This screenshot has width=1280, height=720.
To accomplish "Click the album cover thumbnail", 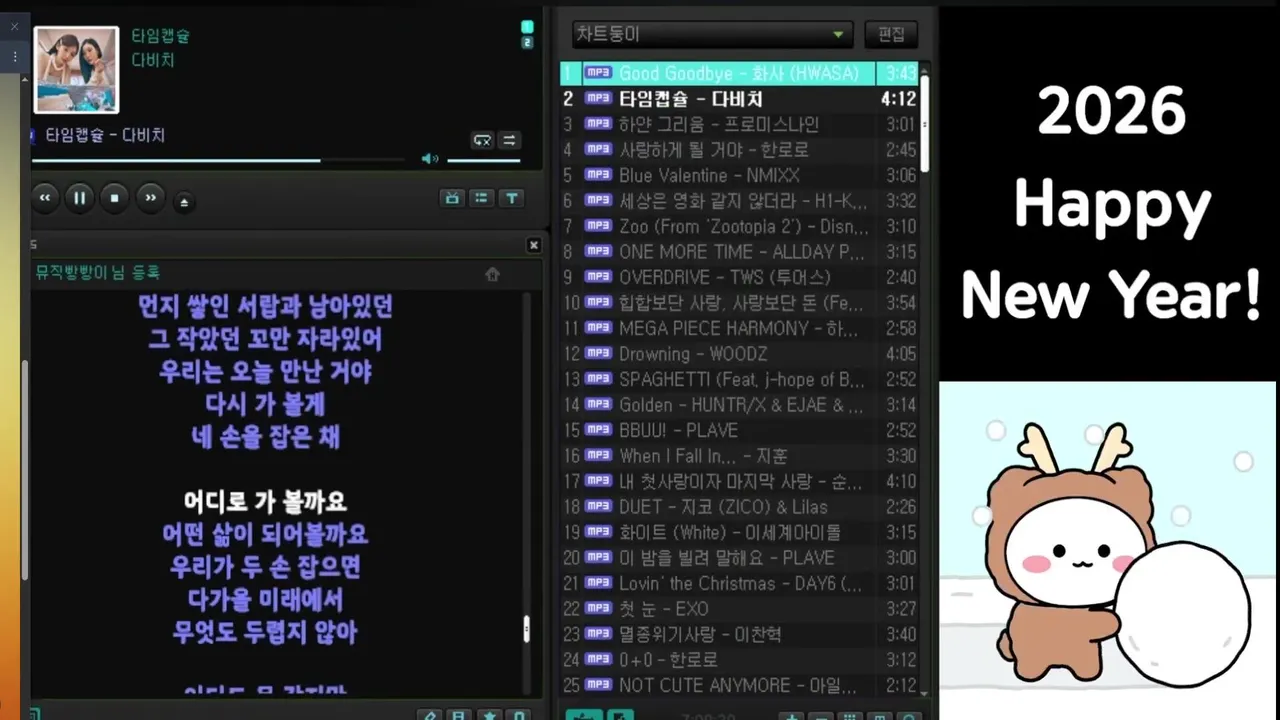I will click(76, 69).
